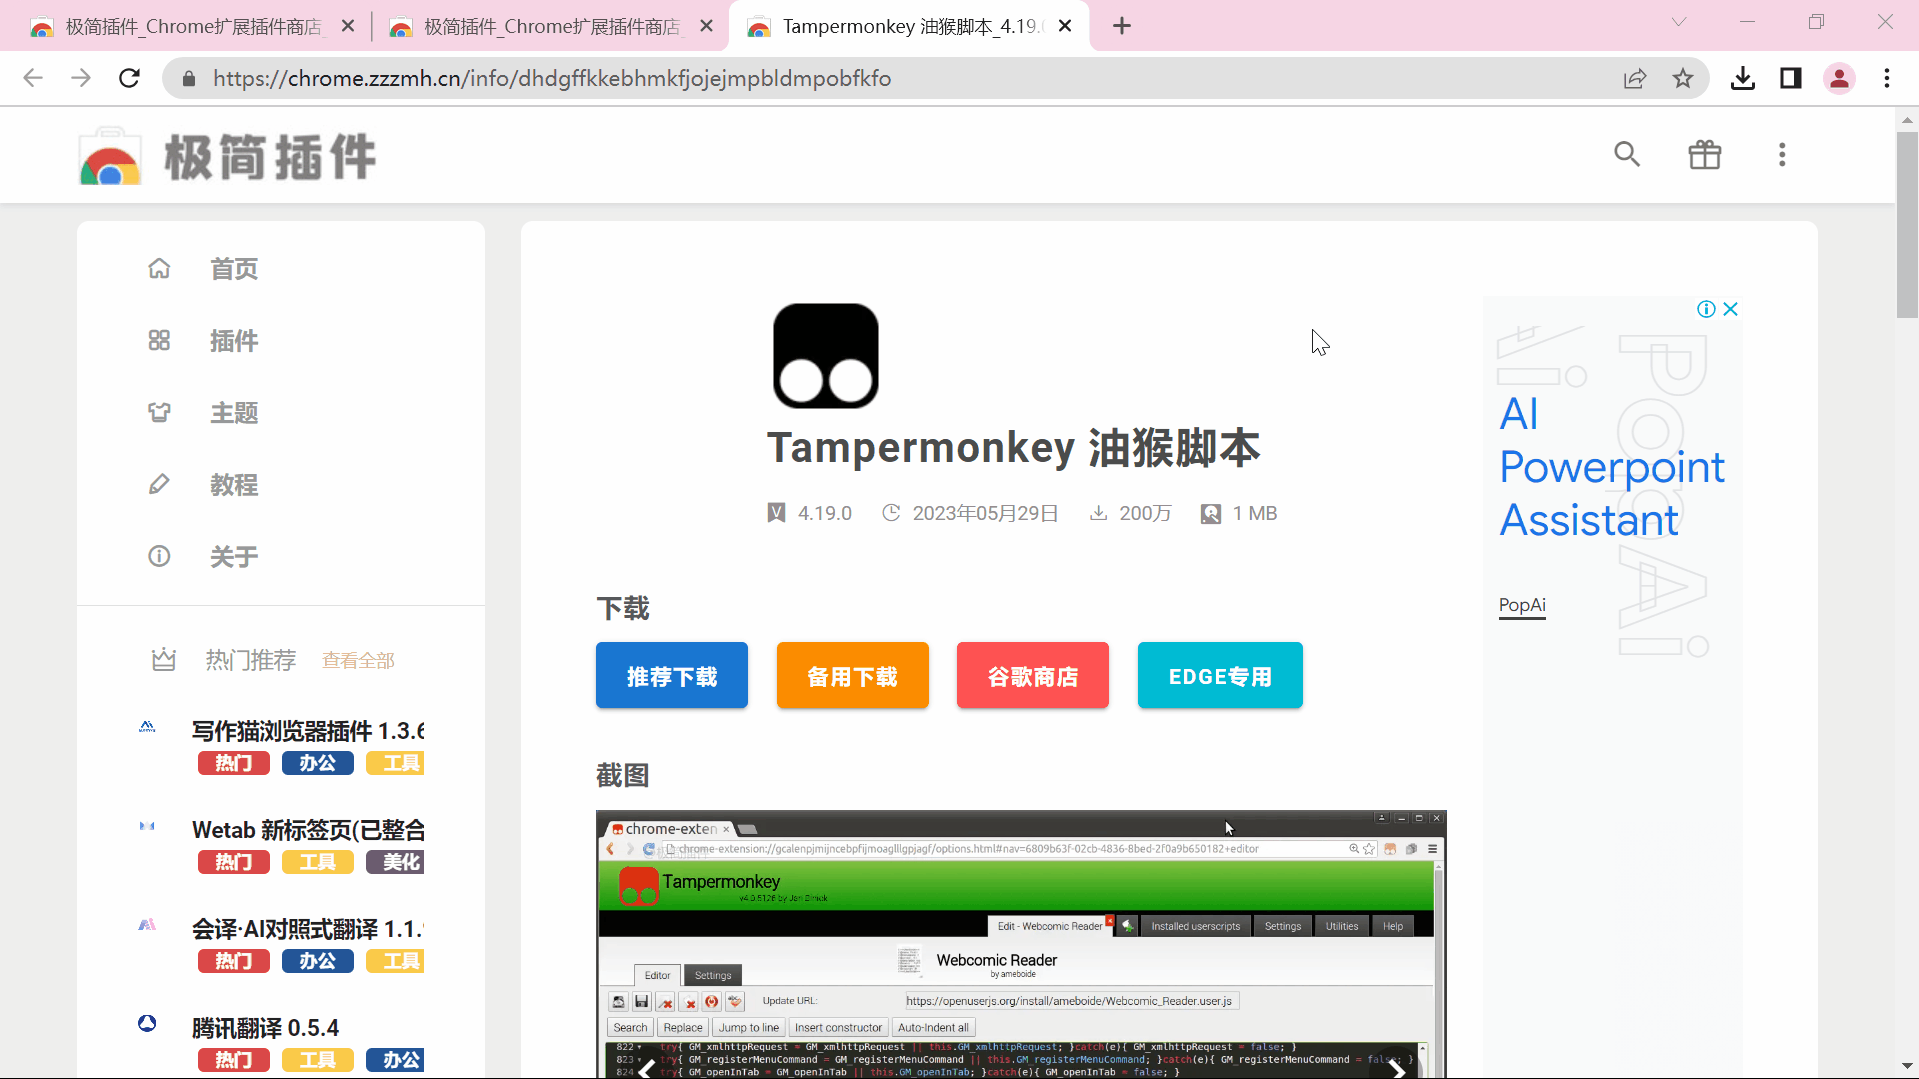This screenshot has width=1919, height=1079.
Task: Share this page via share icon
Action: pos(1635,78)
